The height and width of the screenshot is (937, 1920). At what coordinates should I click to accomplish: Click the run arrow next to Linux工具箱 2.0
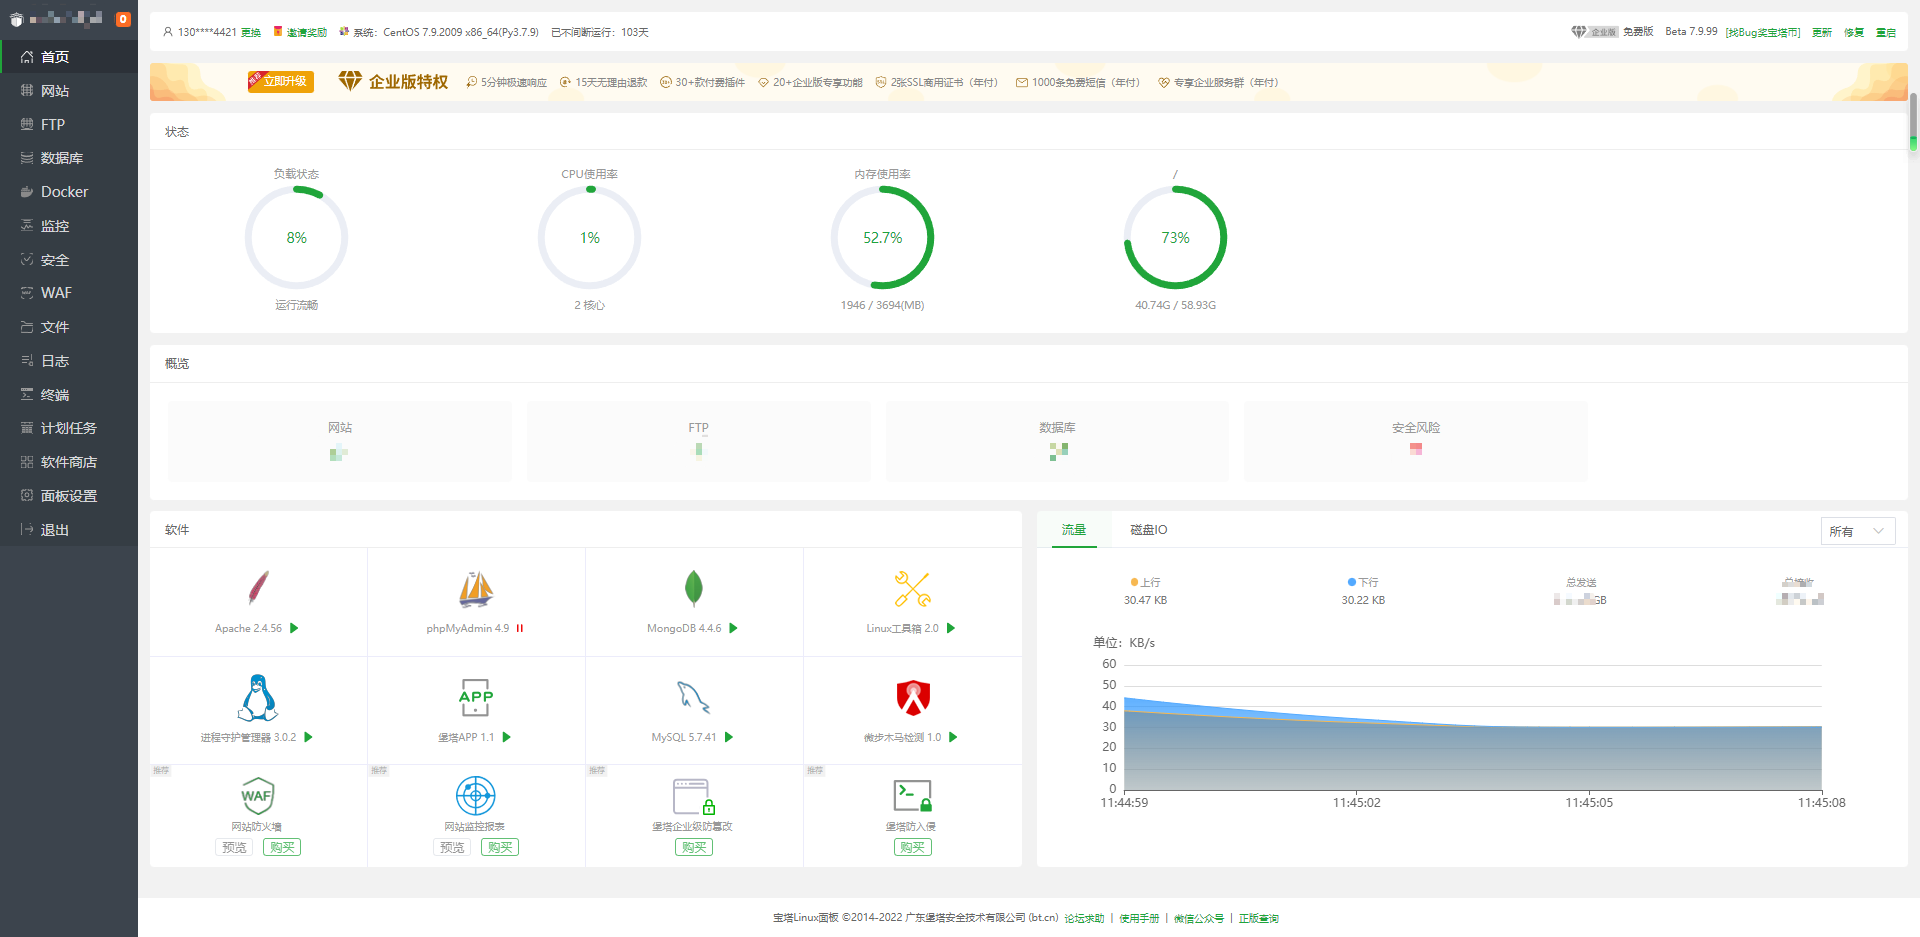click(951, 628)
